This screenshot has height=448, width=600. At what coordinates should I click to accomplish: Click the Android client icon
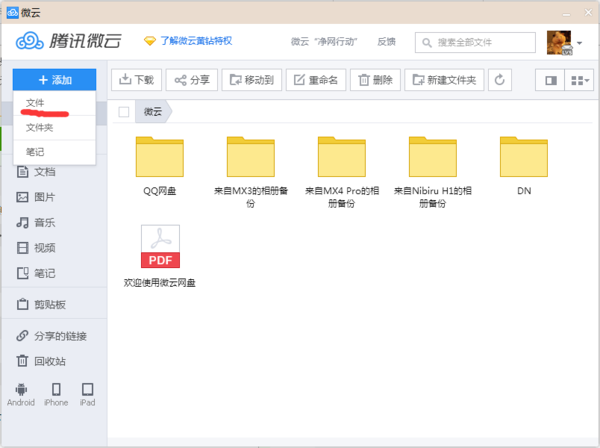(21, 394)
